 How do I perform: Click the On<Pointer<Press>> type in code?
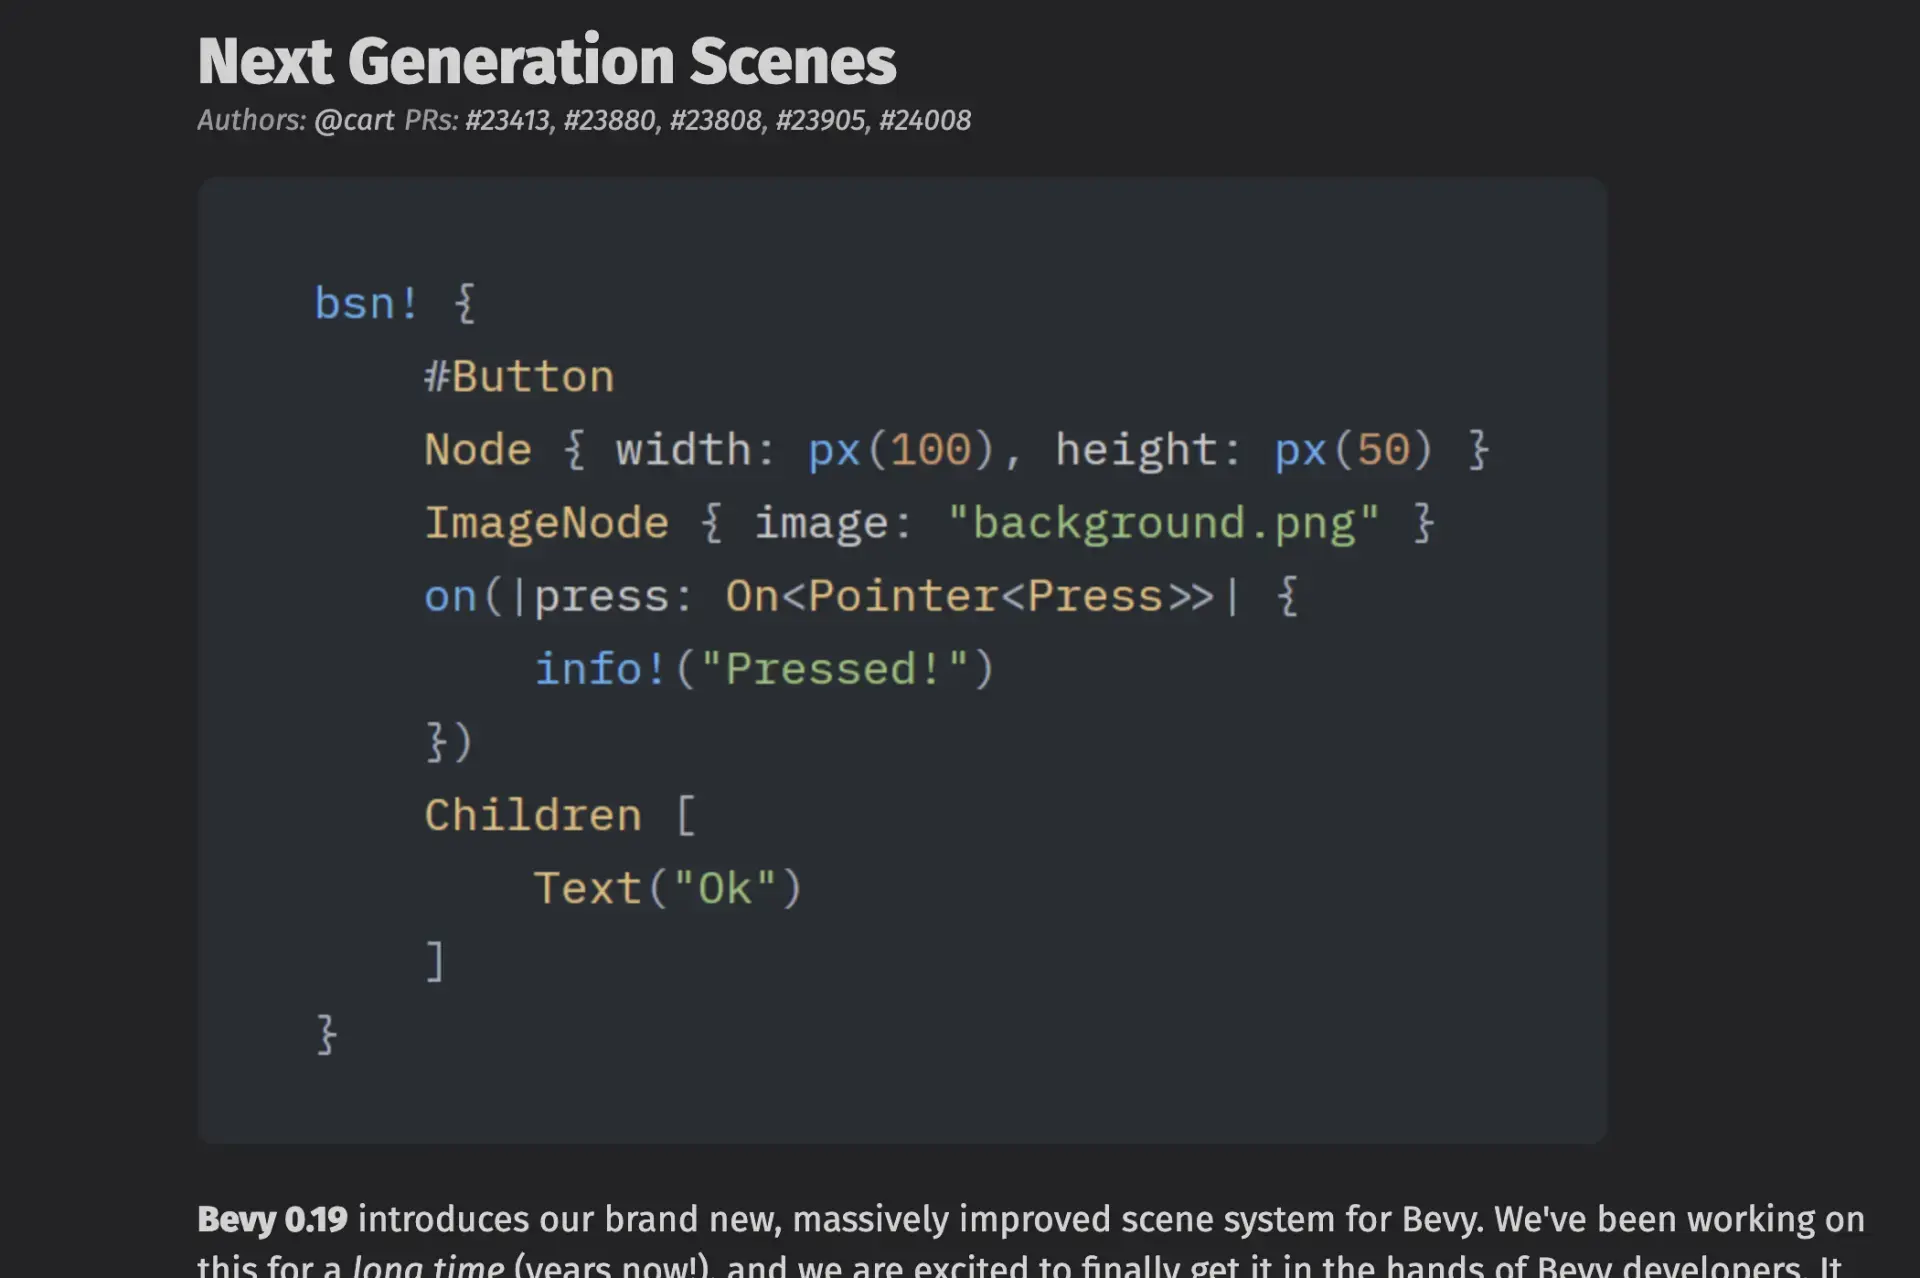pyautogui.click(x=969, y=596)
